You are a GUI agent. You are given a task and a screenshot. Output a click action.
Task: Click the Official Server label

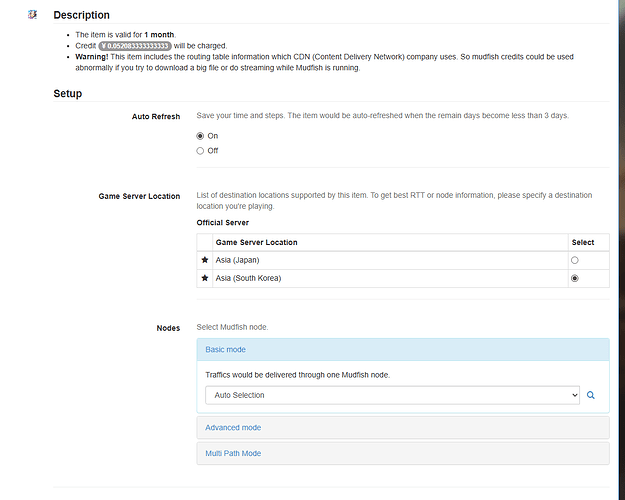(222, 222)
